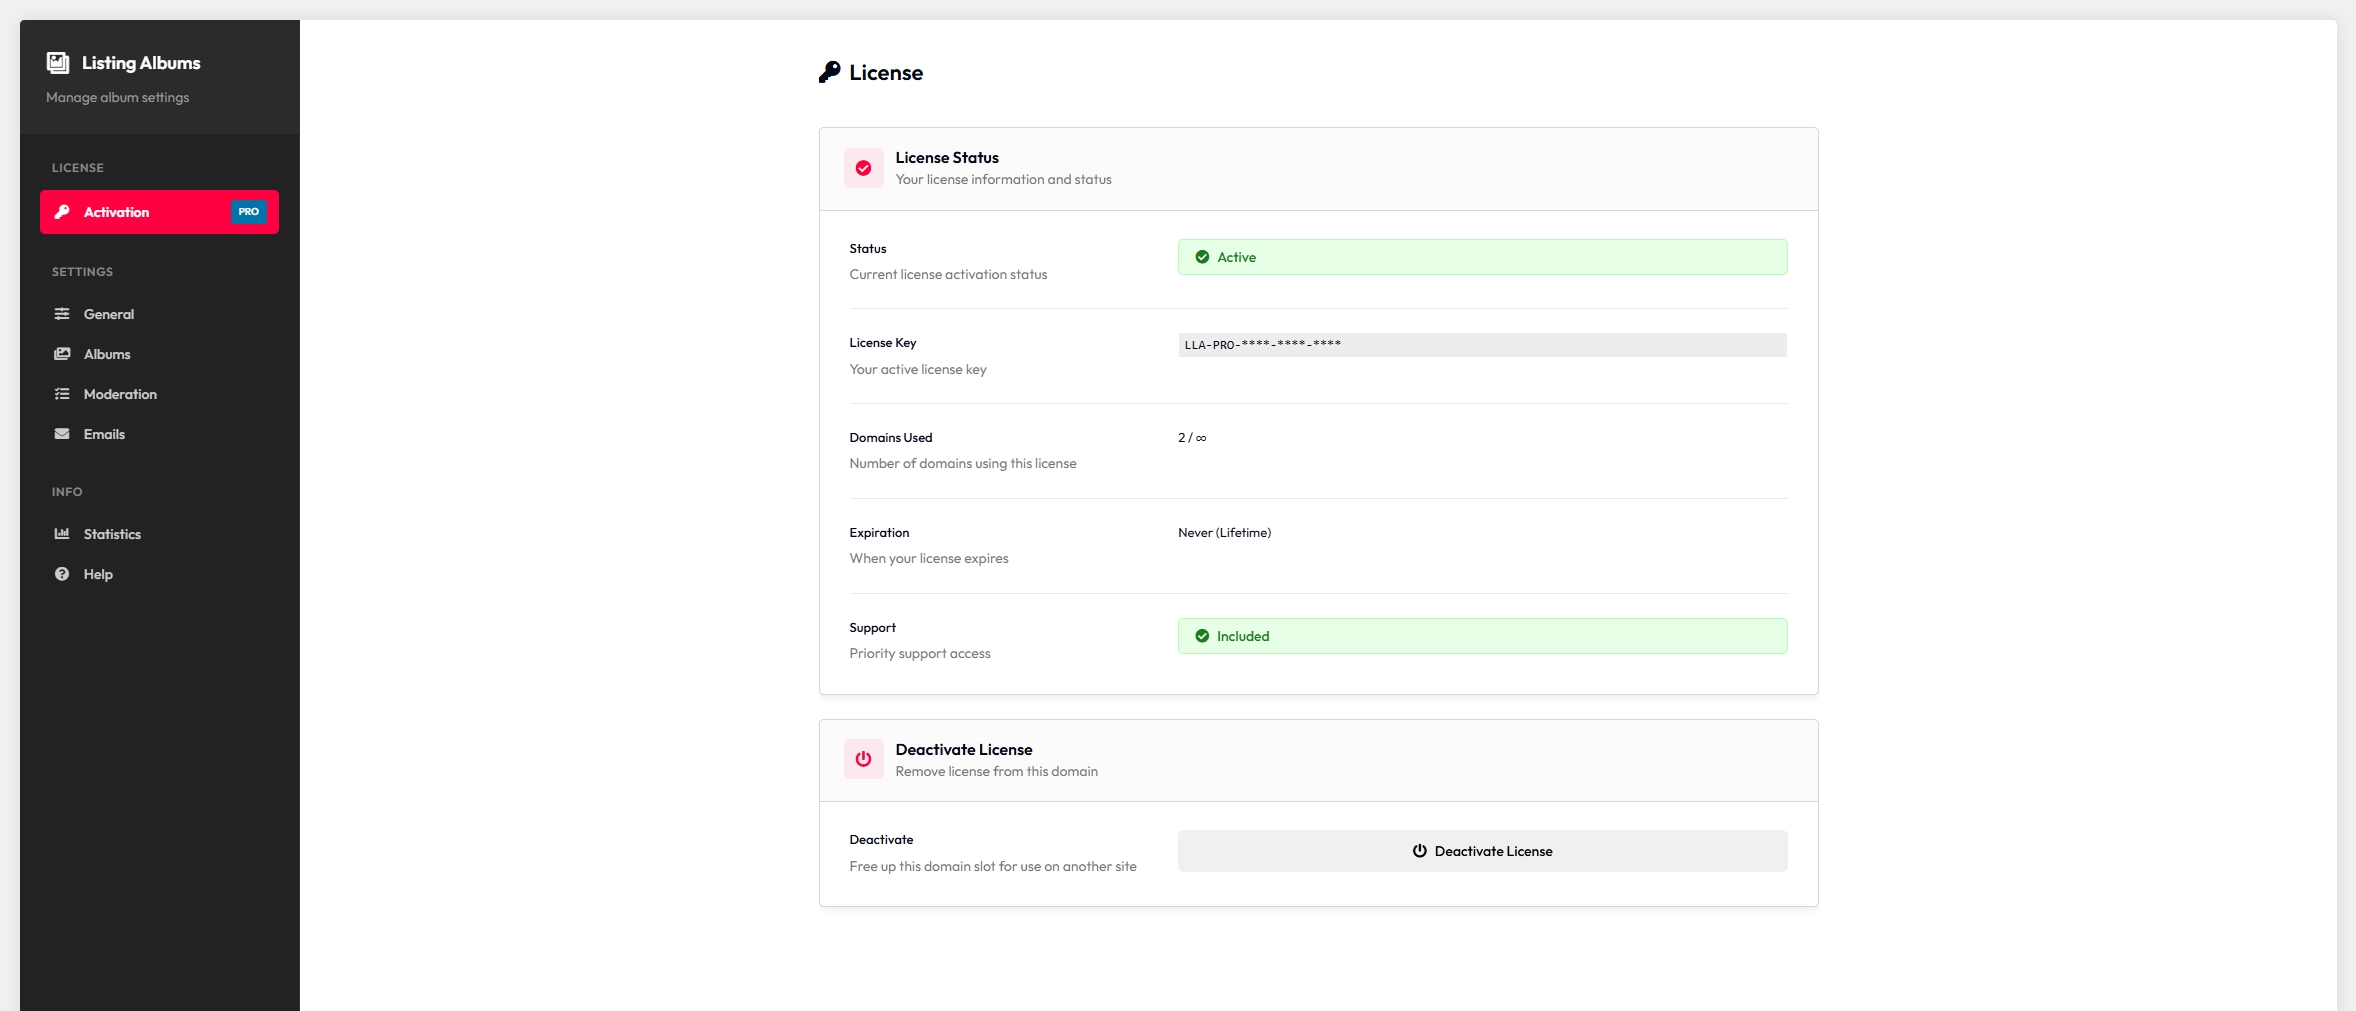The height and width of the screenshot is (1011, 2356).
Task: Open the Emails envelope icon
Action: coord(62,434)
